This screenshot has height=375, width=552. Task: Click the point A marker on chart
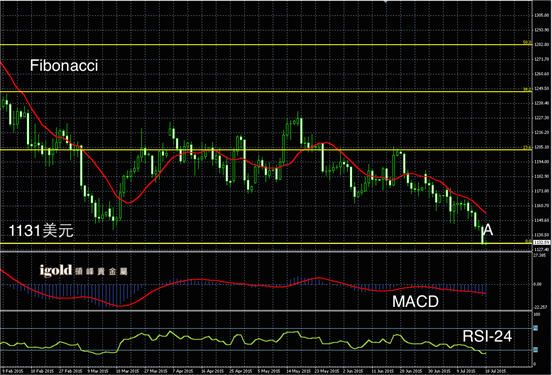coord(488,230)
